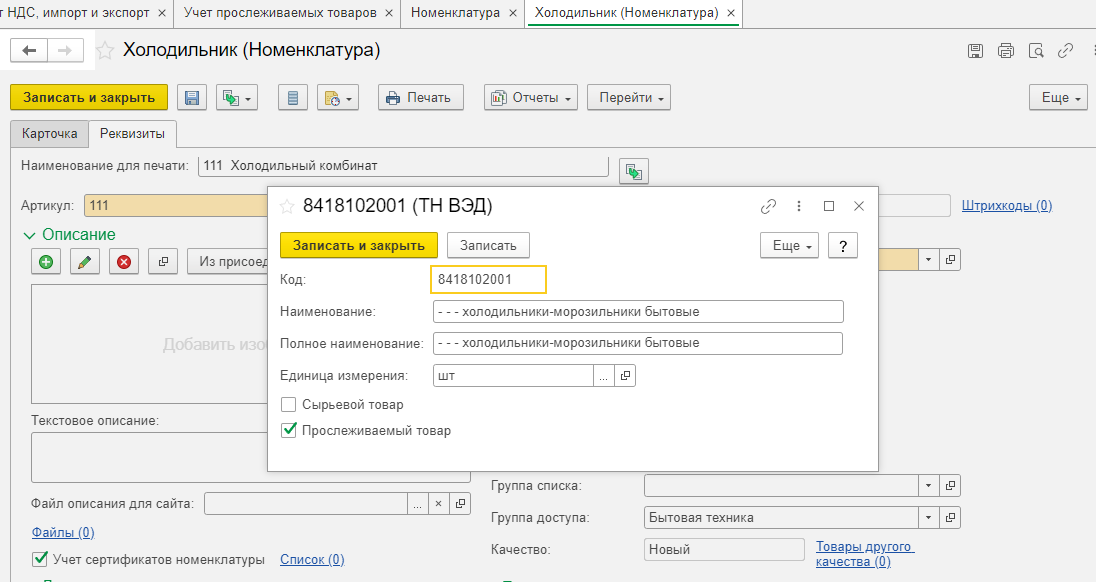Switch to the Реквизиты tab
Image resolution: width=1096 pixels, height=582 pixels.
pos(132,133)
